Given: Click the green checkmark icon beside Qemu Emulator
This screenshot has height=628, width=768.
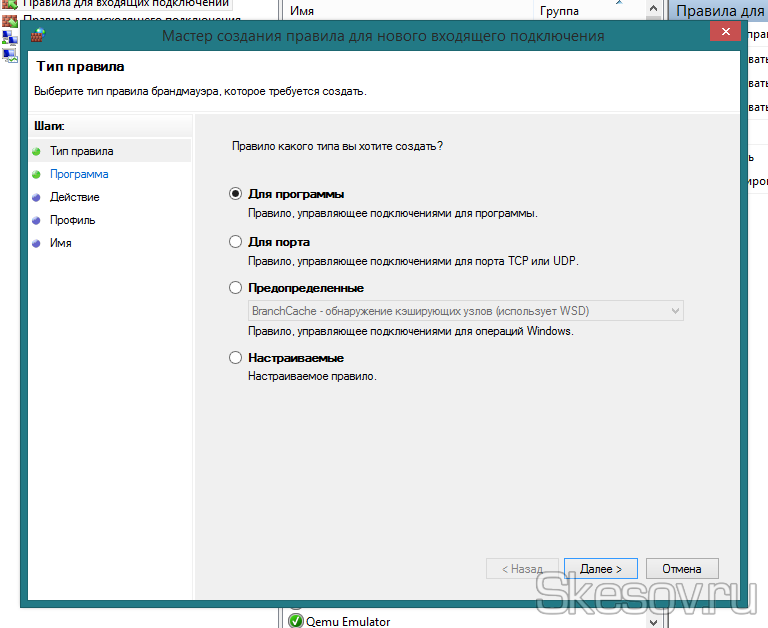Looking at the screenshot, I should click(x=295, y=621).
